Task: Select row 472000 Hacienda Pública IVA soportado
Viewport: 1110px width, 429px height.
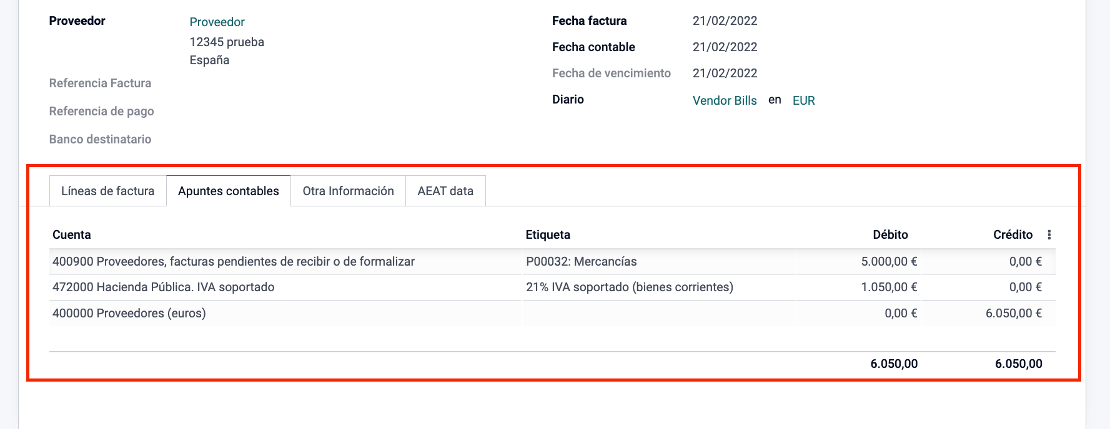Action: click(552, 287)
